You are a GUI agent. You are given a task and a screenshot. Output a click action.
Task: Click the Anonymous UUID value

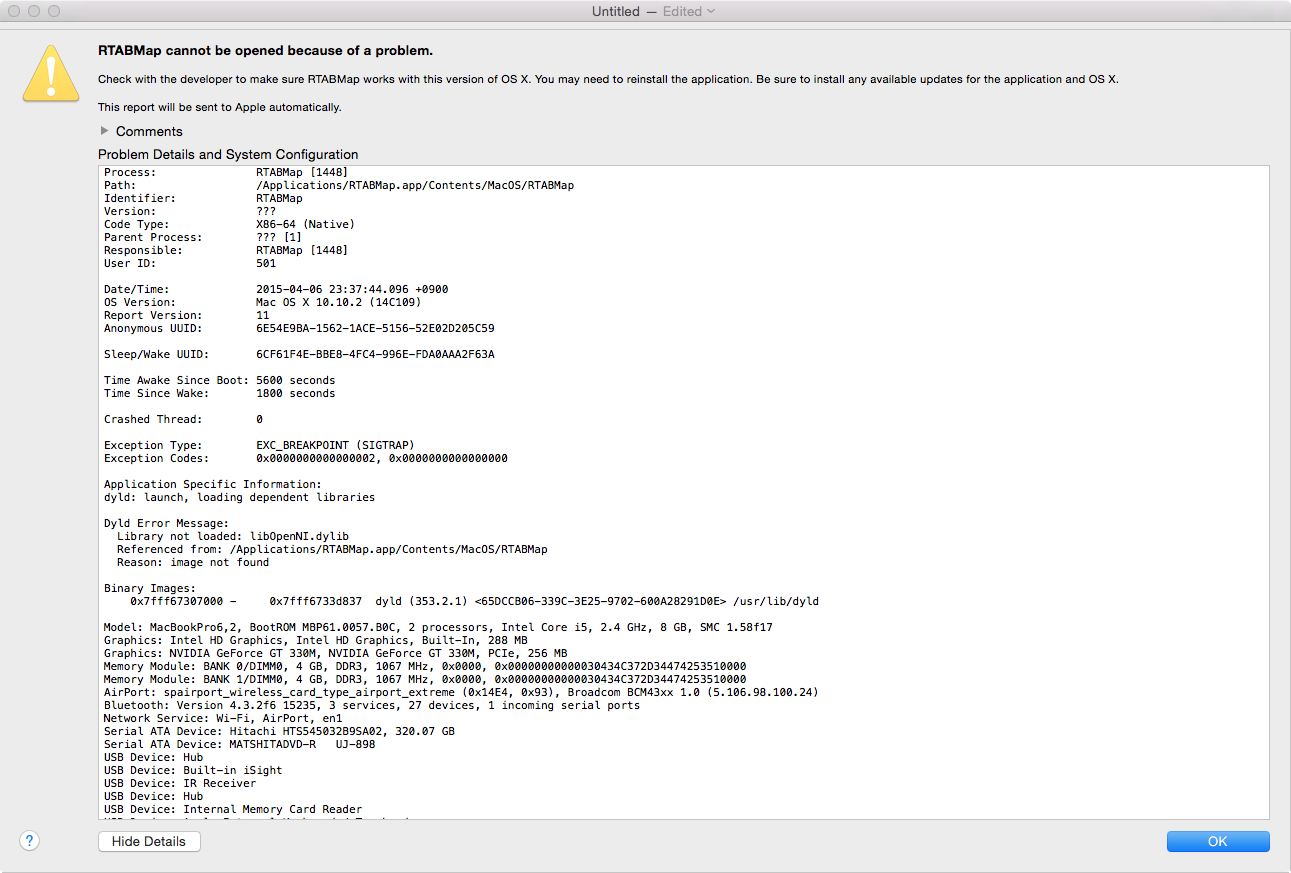click(x=375, y=328)
